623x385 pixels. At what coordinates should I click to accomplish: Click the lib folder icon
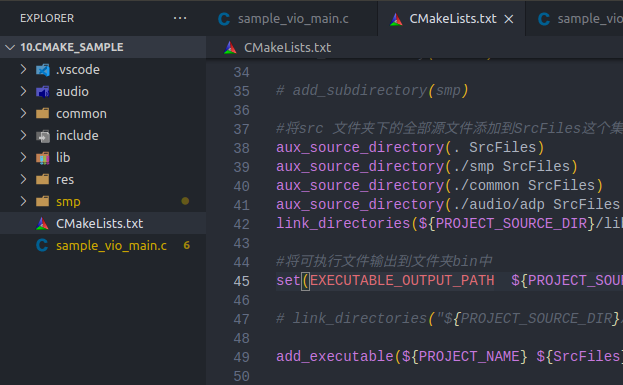coord(43,158)
